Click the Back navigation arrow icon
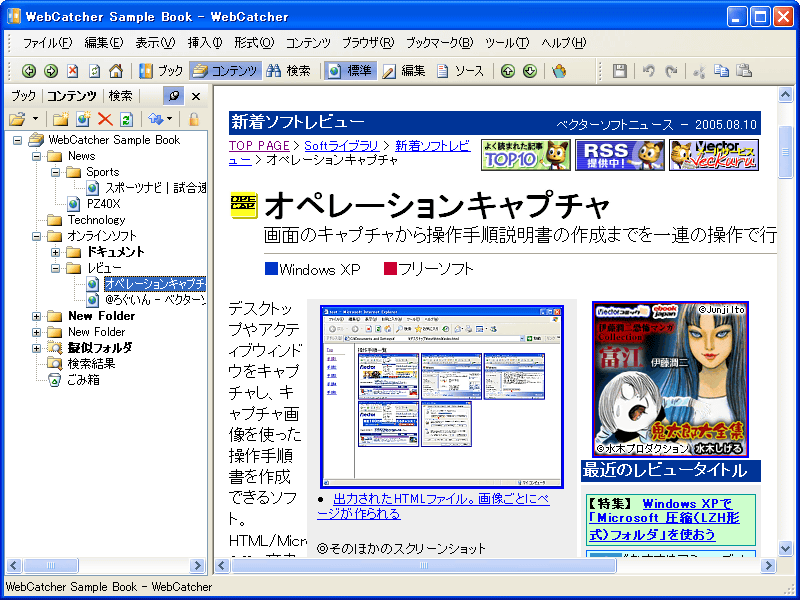 pyautogui.click(x=29, y=71)
